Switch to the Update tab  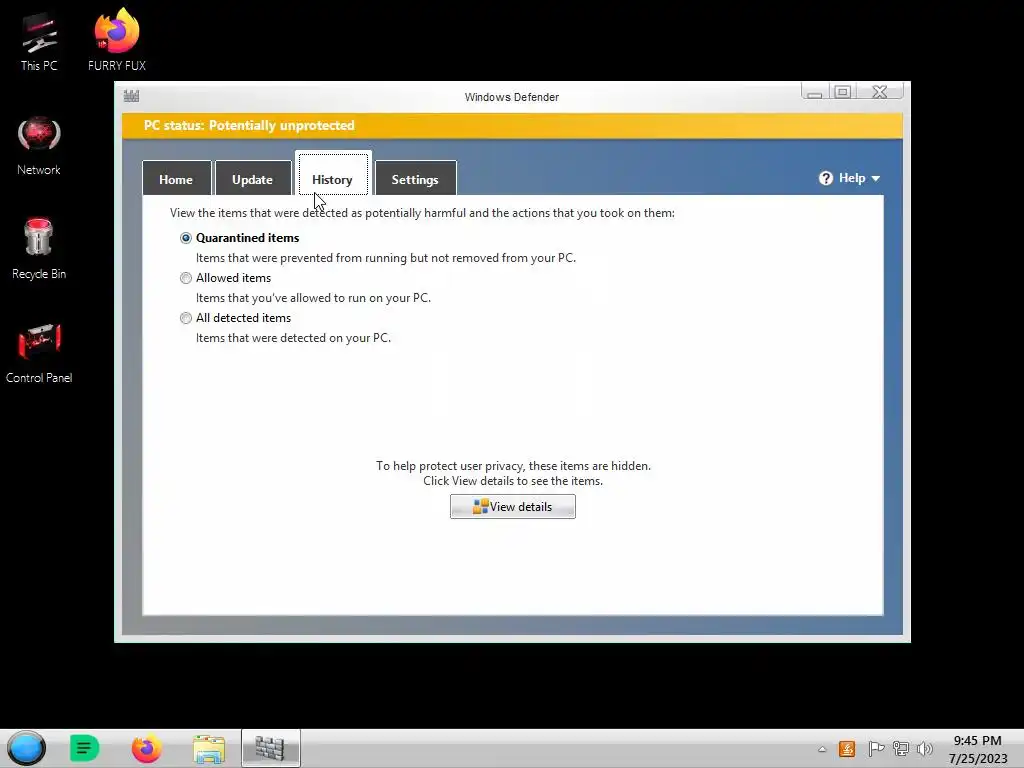(x=253, y=178)
